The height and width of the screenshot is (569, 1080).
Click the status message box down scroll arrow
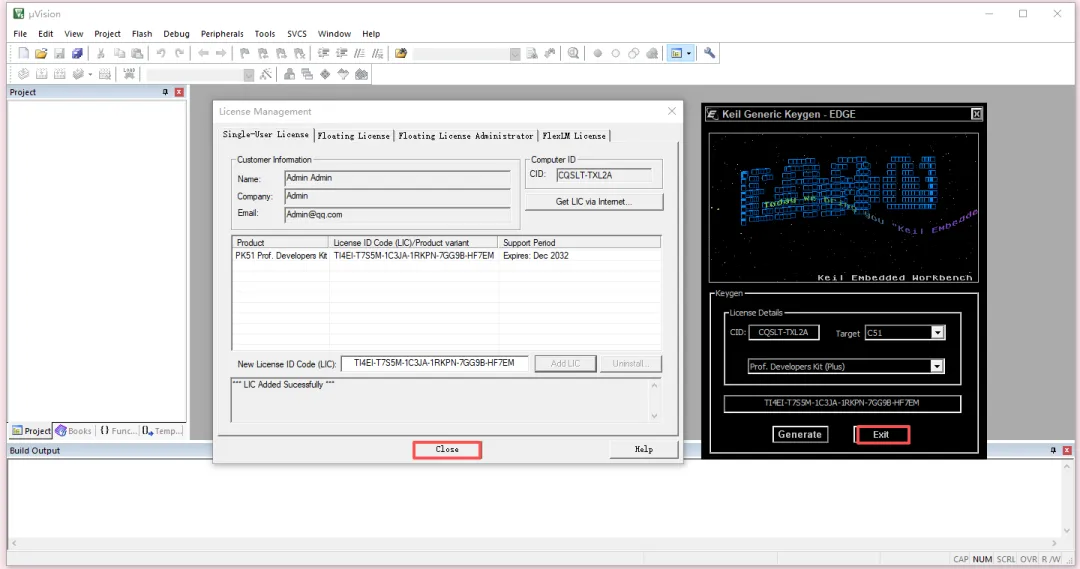click(x=654, y=415)
